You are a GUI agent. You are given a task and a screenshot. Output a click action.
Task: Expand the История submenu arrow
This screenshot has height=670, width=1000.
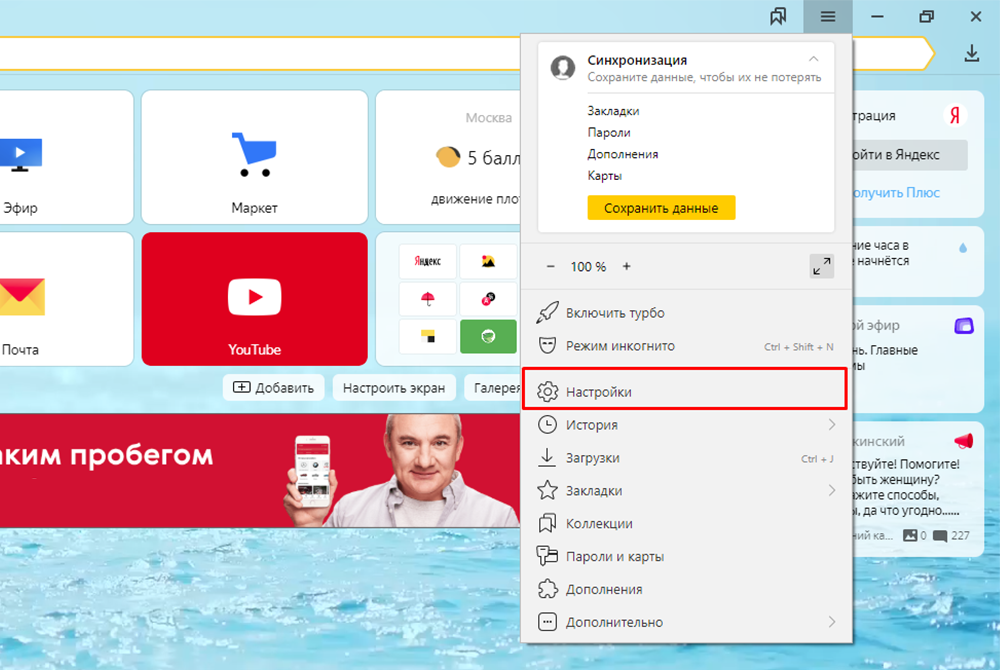point(832,425)
